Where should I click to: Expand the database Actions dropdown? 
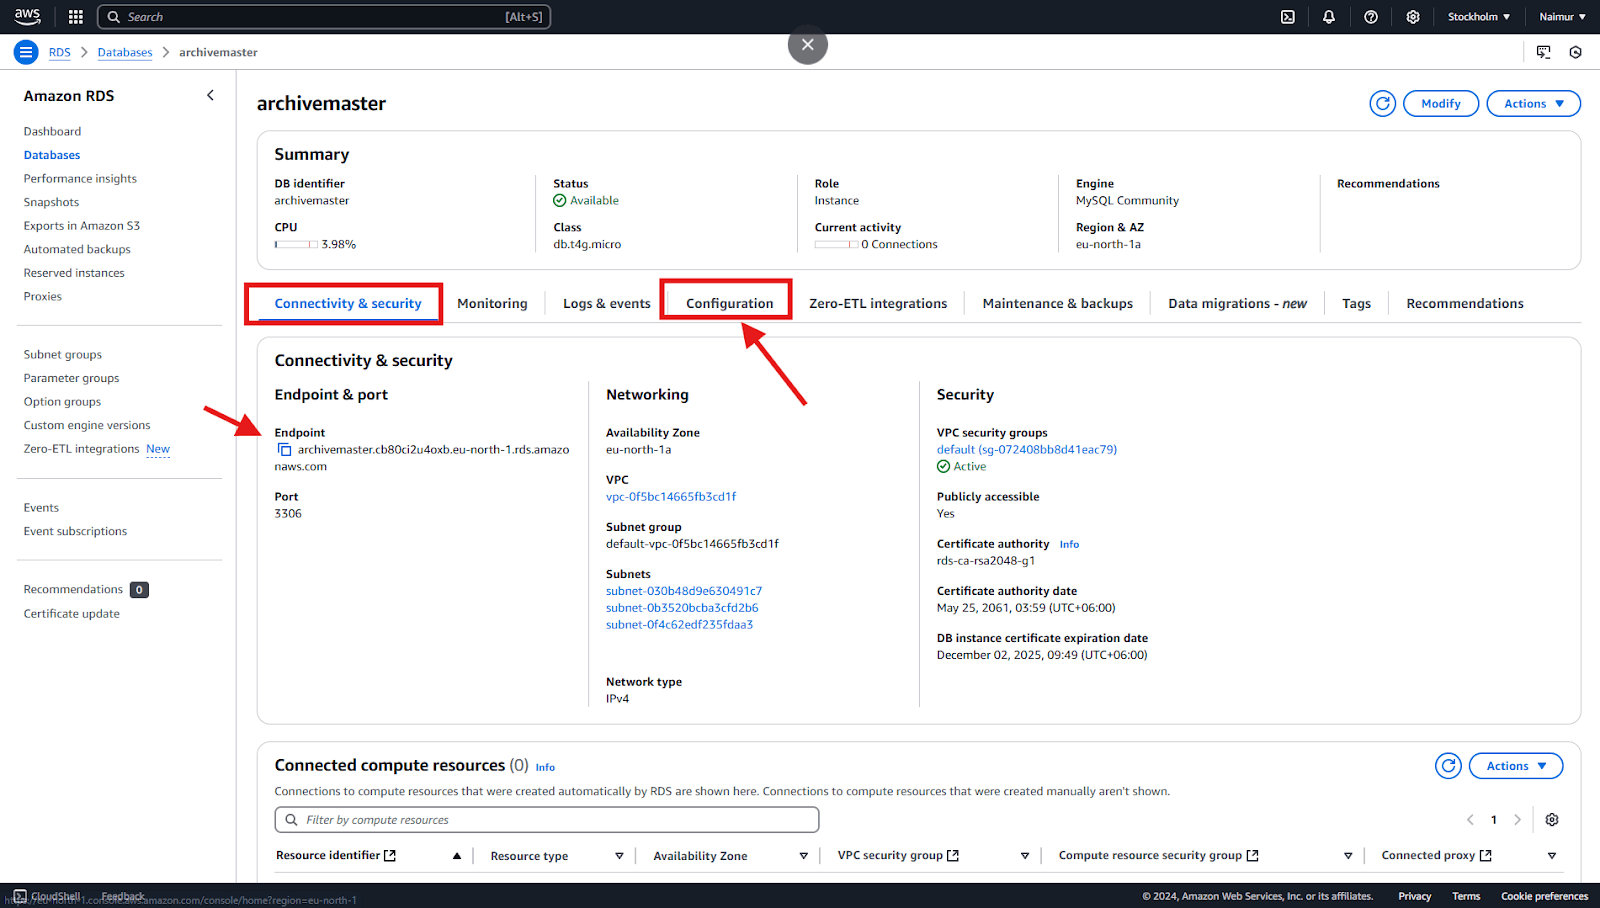point(1534,103)
